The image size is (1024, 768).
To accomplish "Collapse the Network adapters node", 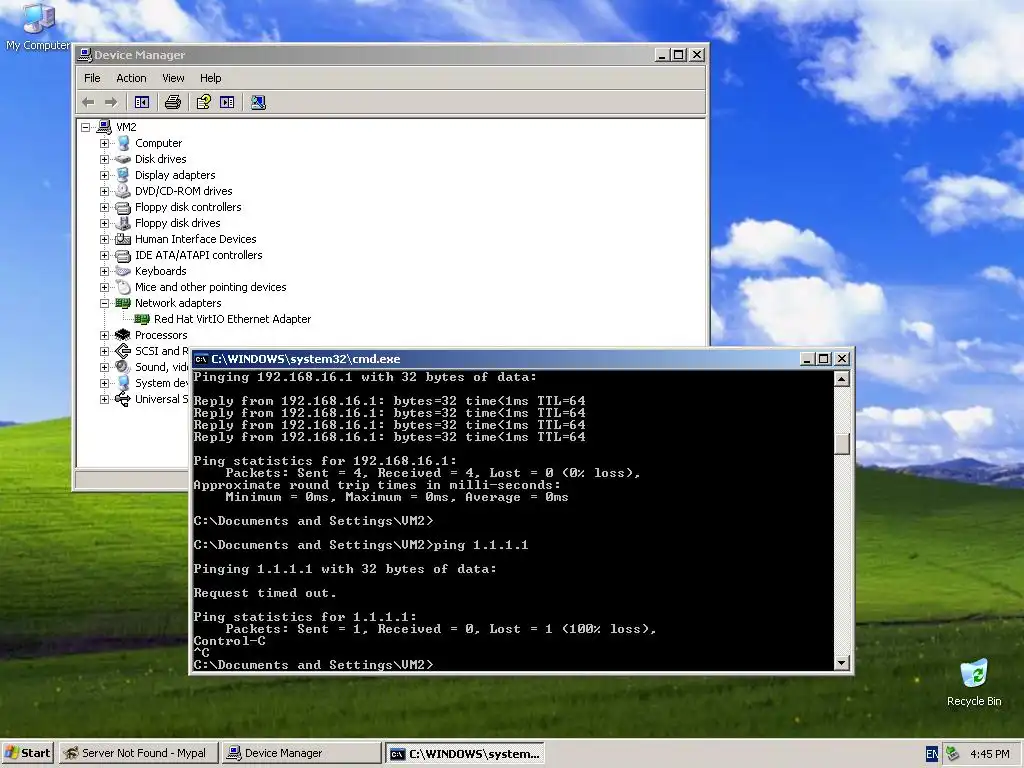I will tap(104, 303).
